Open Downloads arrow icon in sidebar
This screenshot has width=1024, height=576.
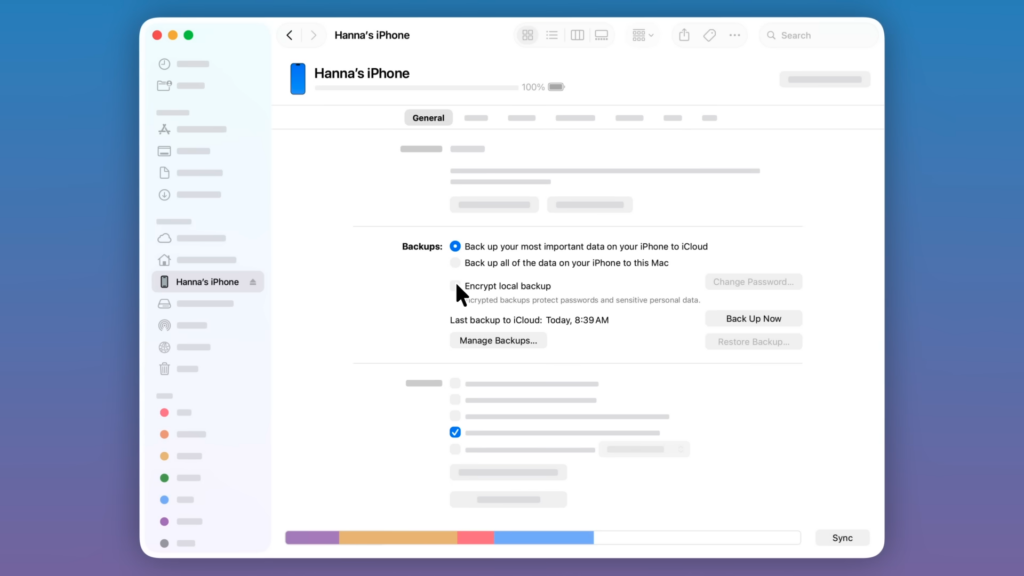click(165, 195)
